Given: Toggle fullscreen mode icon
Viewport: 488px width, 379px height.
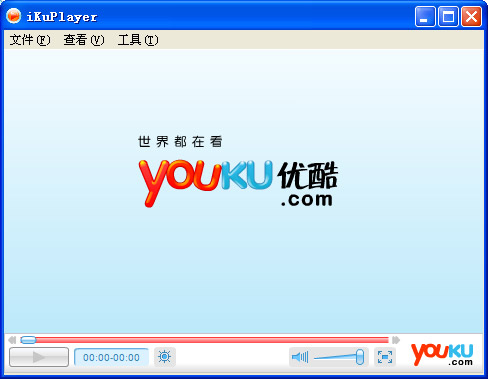Looking at the screenshot, I should (x=385, y=357).
